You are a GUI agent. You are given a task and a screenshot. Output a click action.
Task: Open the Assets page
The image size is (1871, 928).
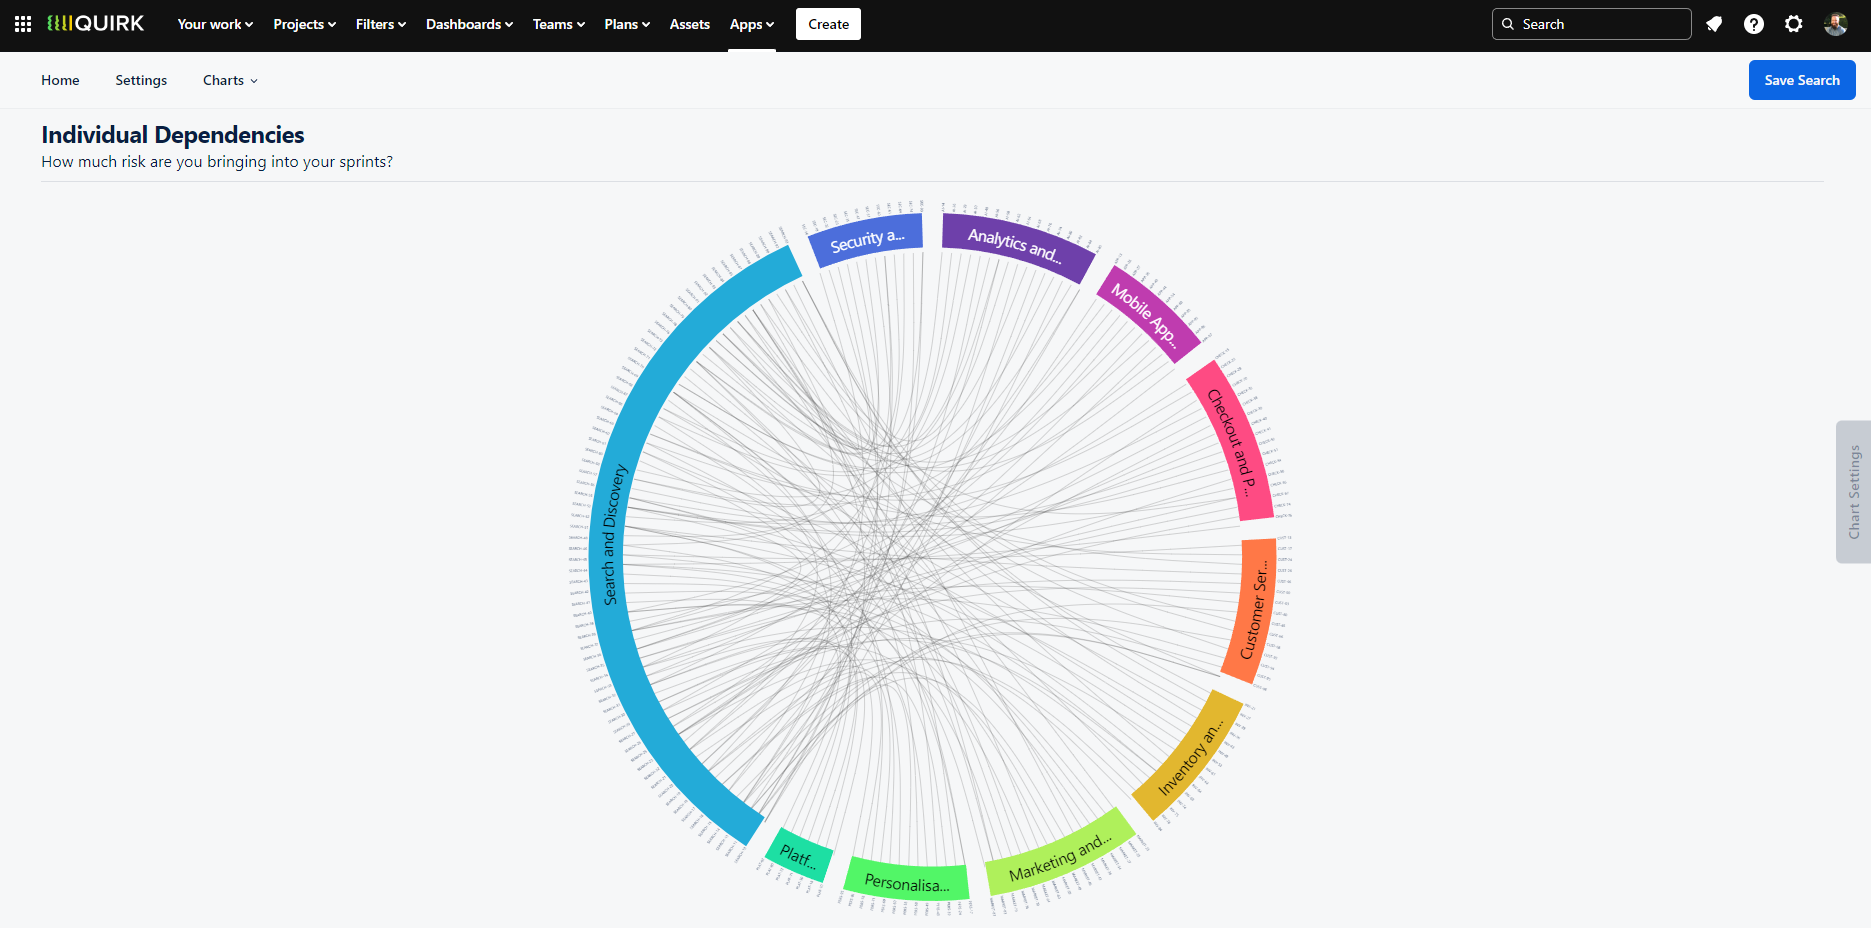690,24
